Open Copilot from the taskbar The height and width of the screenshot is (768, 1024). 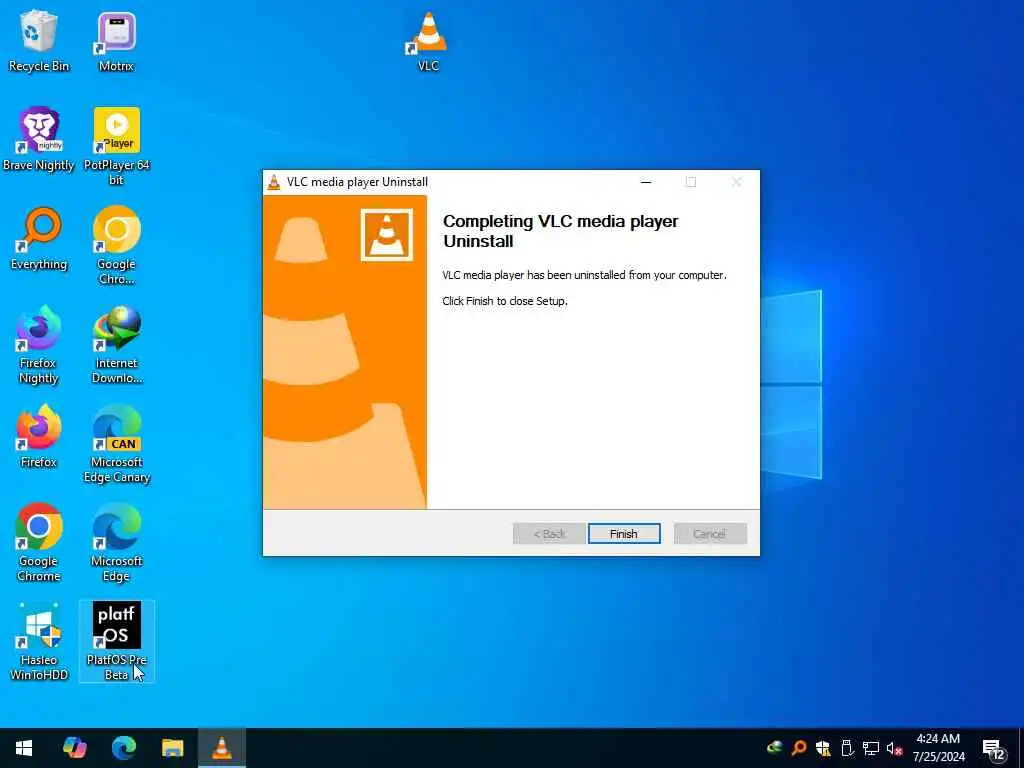[x=74, y=748]
